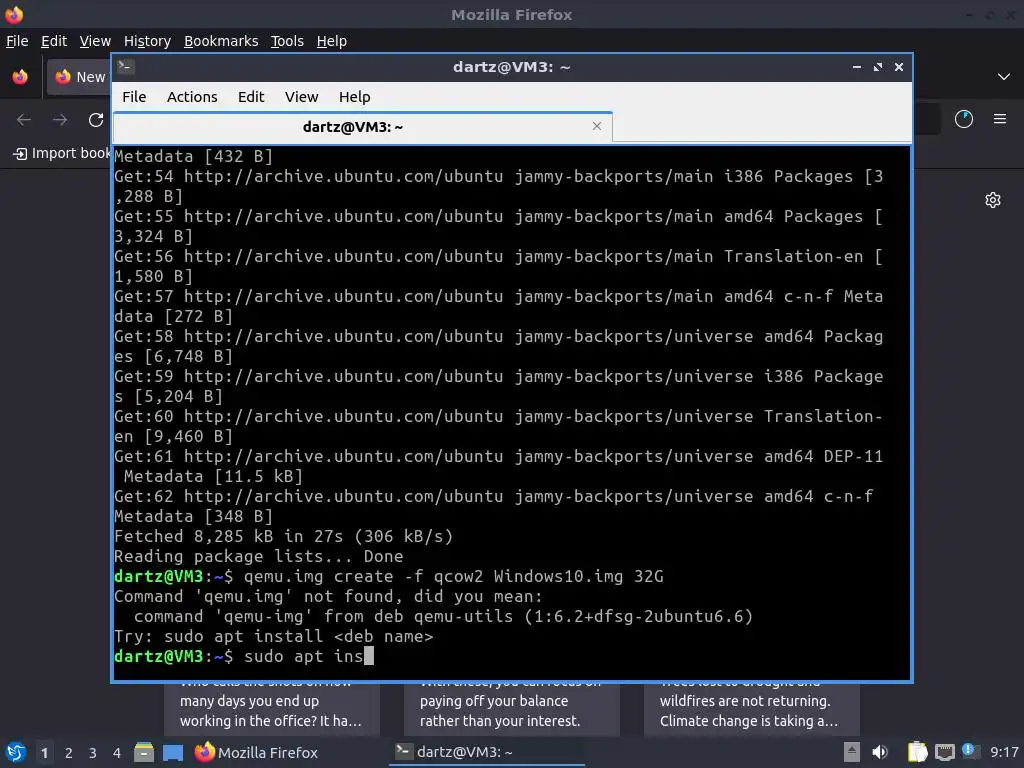Image resolution: width=1024 pixels, height=768 pixels.
Task: Open new tab personalize gear icon
Action: (993, 200)
